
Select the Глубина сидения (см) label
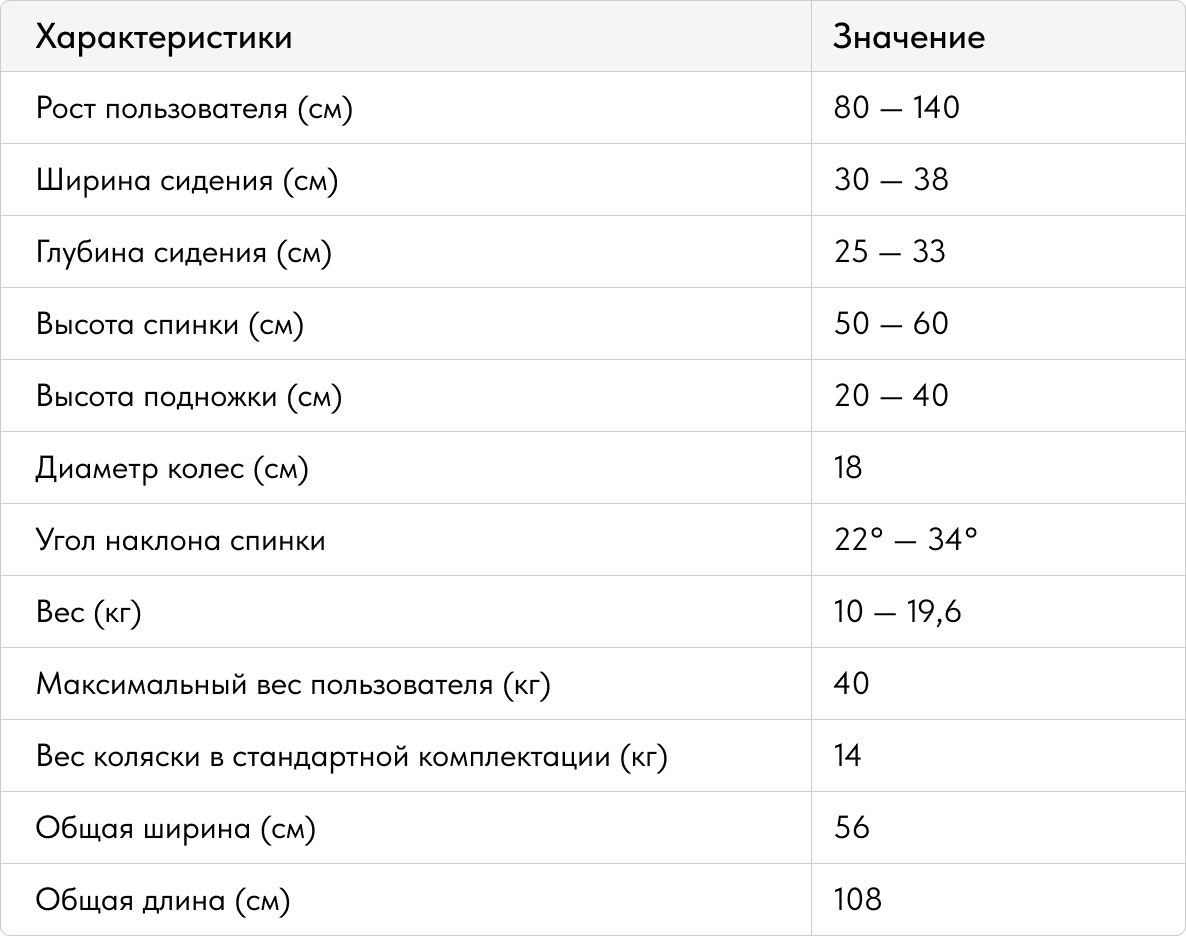[x=184, y=252]
